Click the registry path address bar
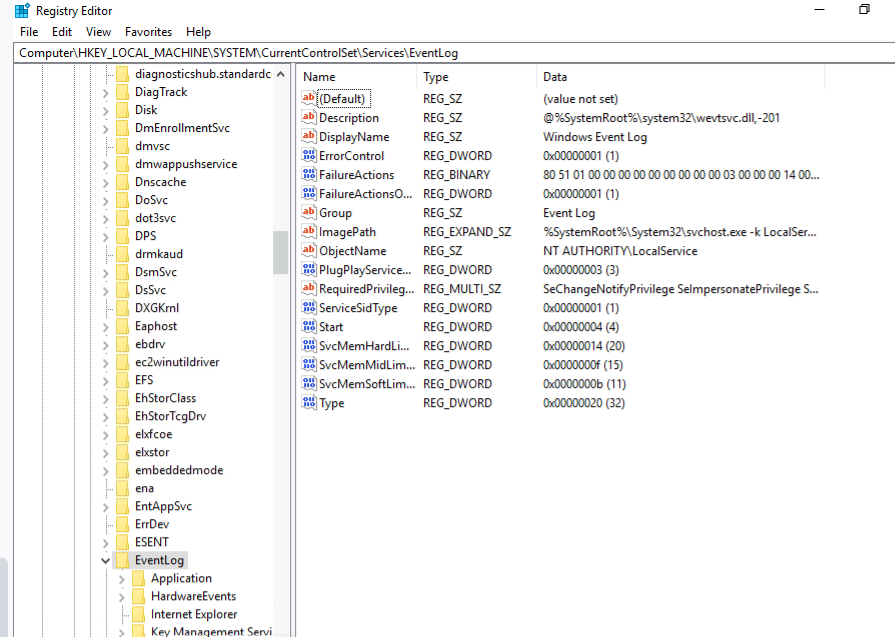This screenshot has width=895, height=637. pyautogui.click(x=454, y=53)
